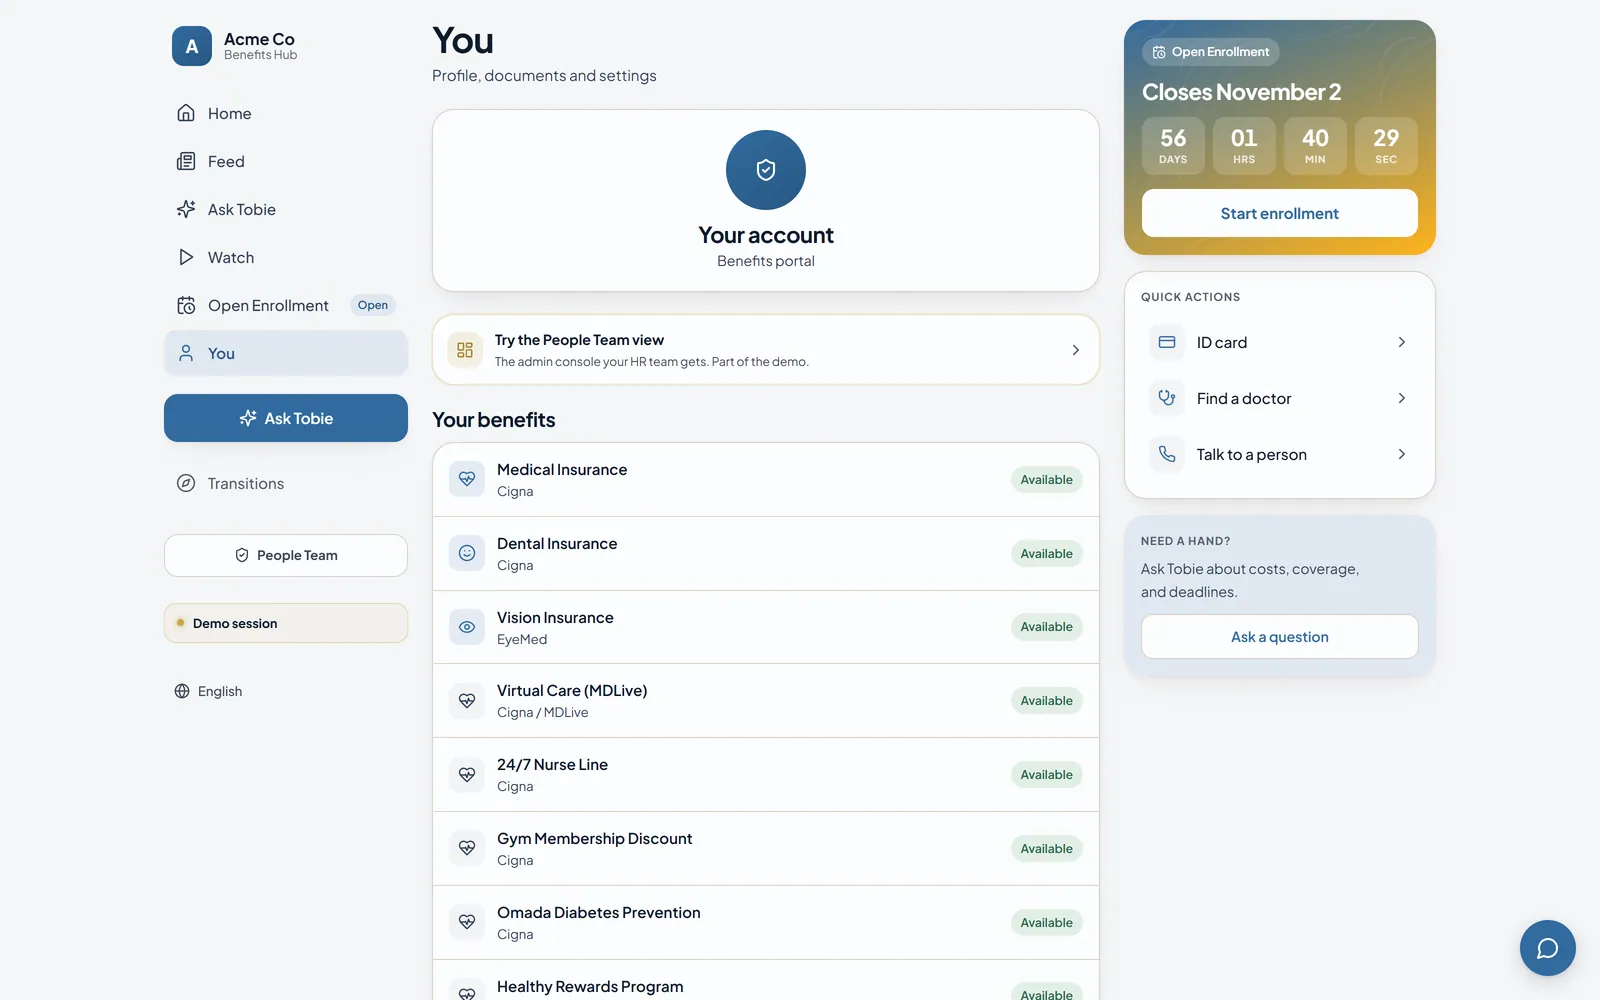
Task: Click the Dental Insurance smiley icon
Action: pyautogui.click(x=467, y=553)
